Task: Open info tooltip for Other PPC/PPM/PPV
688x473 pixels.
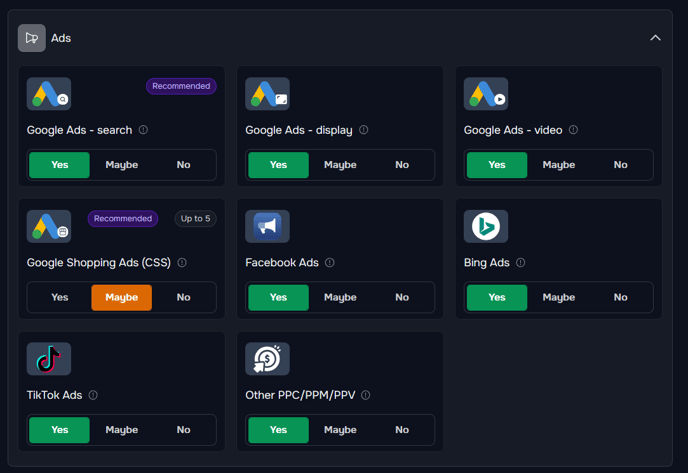Action: coord(366,395)
